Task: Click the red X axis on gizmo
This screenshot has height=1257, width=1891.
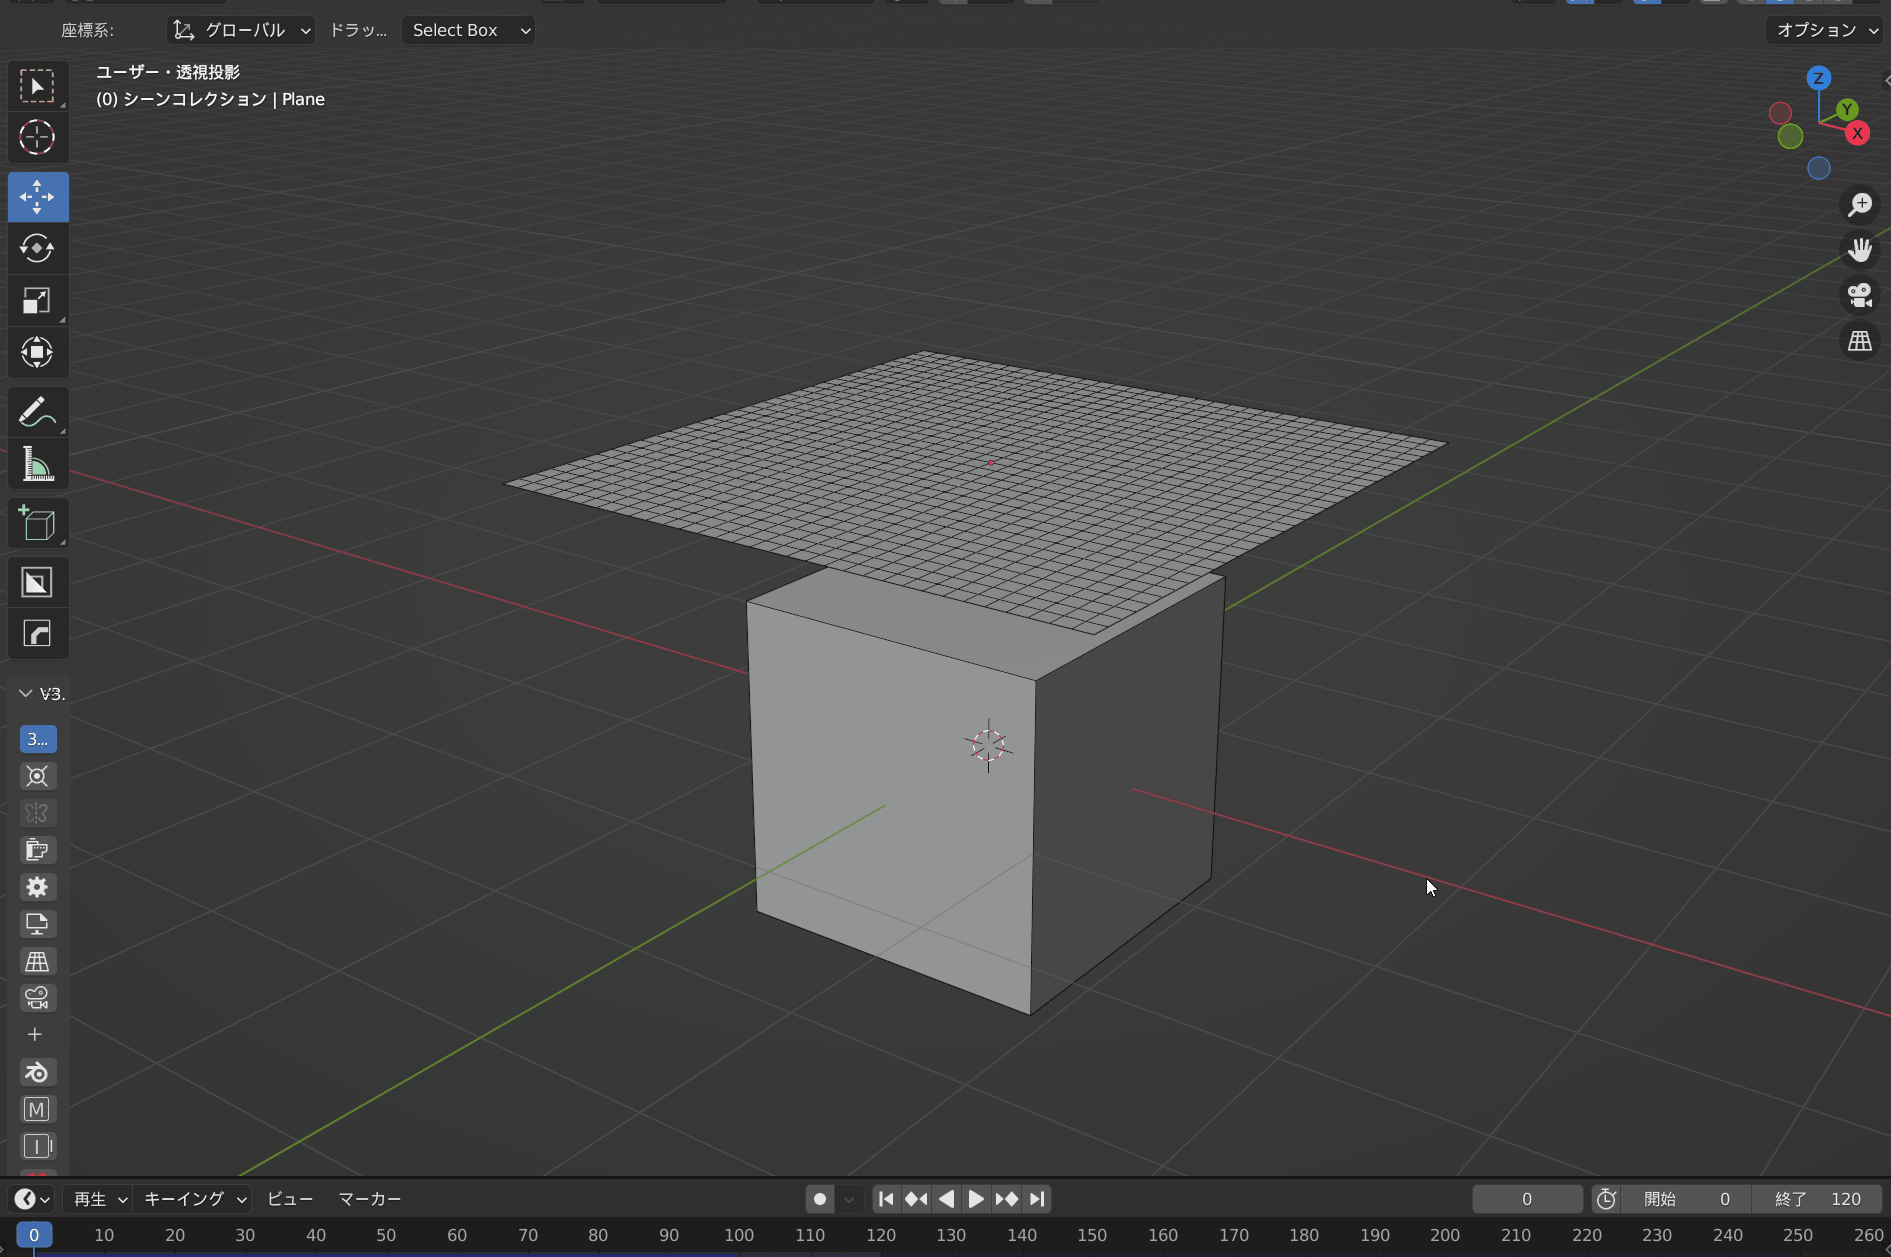Action: (1858, 133)
